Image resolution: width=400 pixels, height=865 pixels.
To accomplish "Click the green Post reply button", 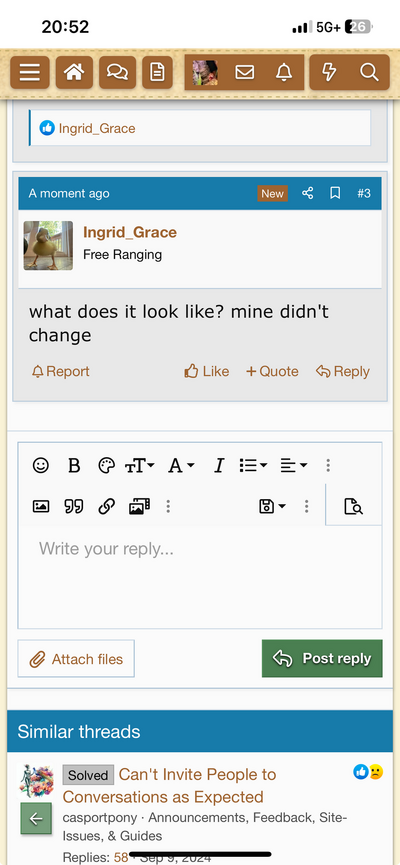I will (322, 658).
